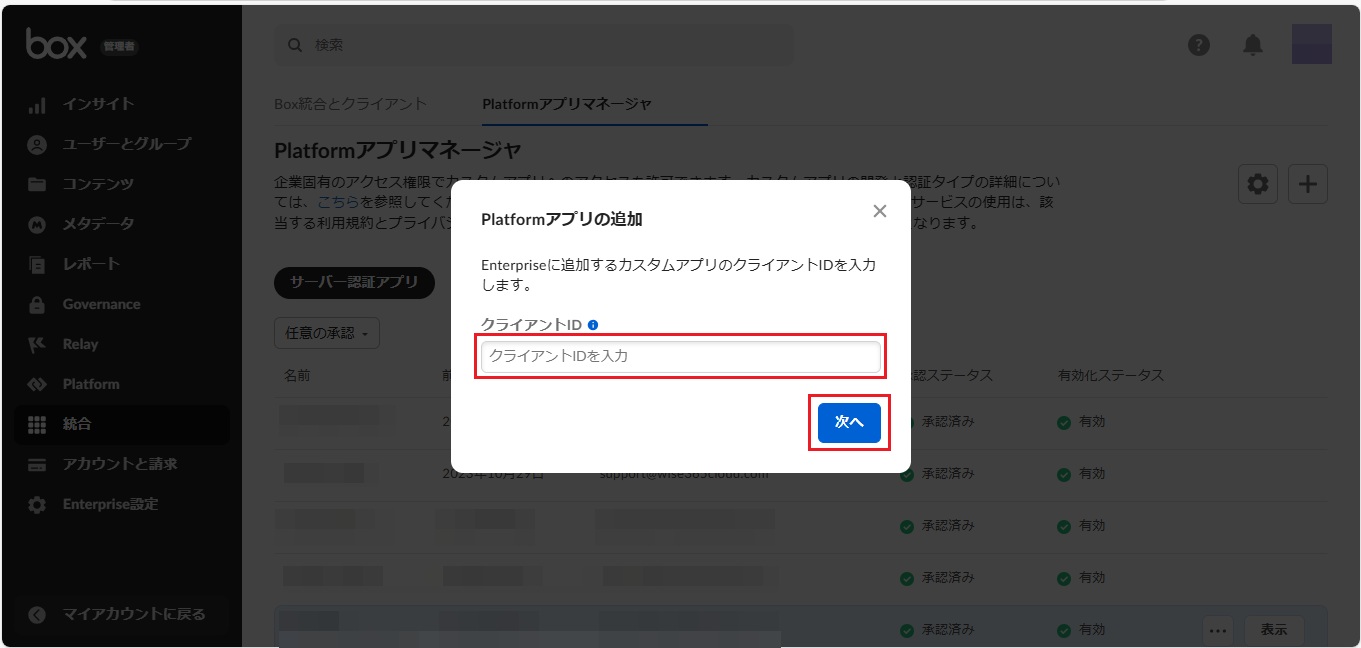Screen dimensions: 1361x648
Task: Open インサイト in the sidebar
Action: (x=98, y=104)
